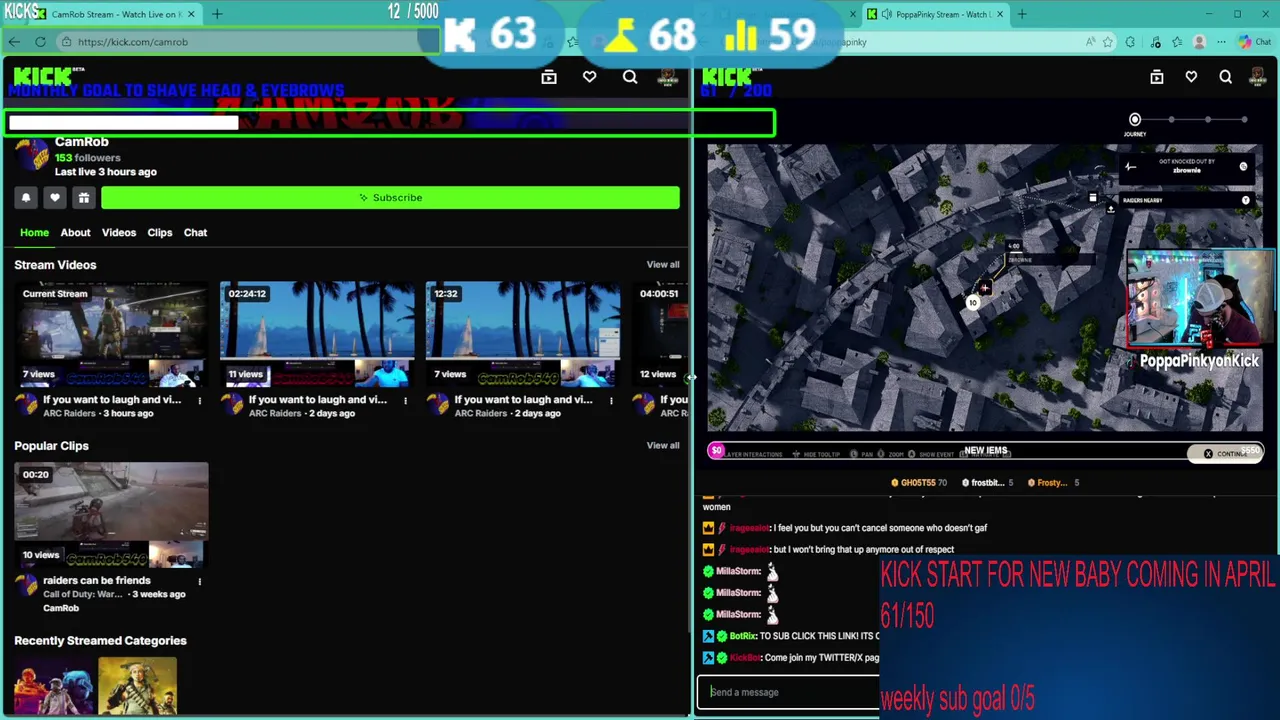Close the PoppaPinky Stream browser tab
Viewport: 1280px width, 720px height.
(999, 14)
